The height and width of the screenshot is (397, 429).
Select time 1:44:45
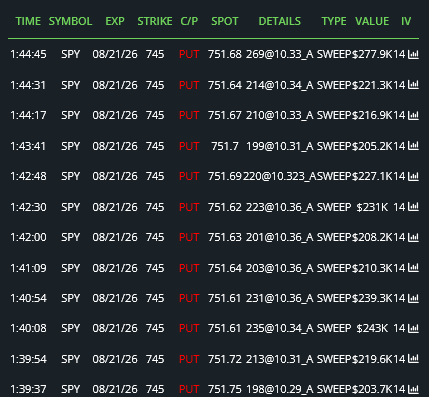click(28, 54)
